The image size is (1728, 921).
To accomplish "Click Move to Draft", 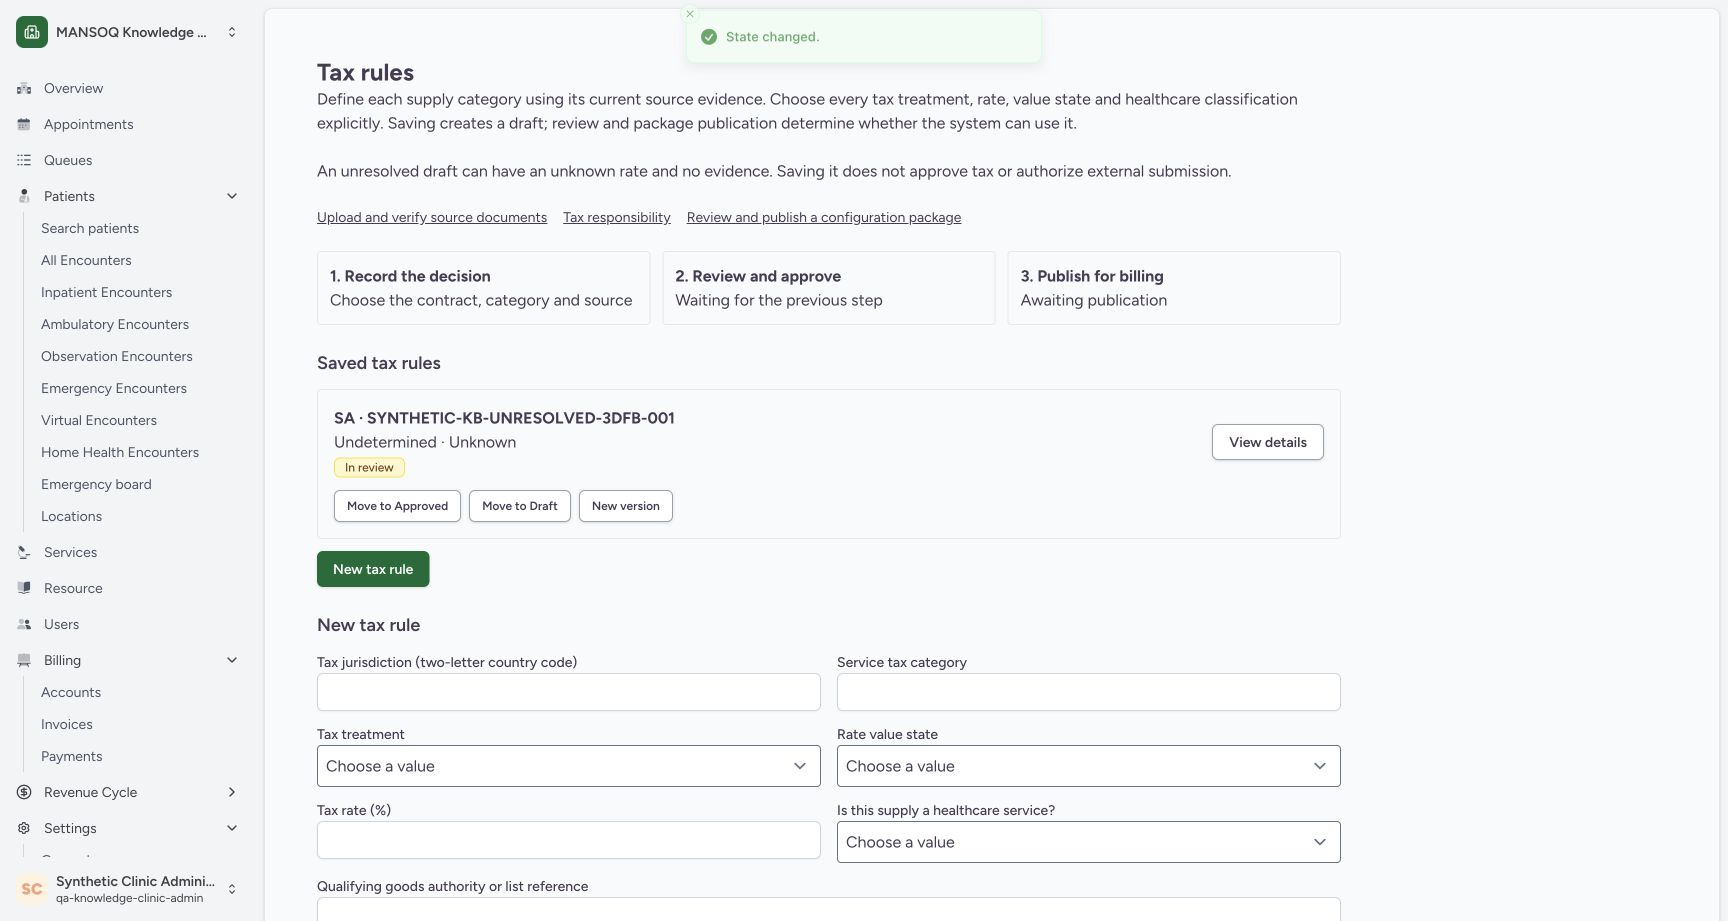I will click(x=520, y=506).
